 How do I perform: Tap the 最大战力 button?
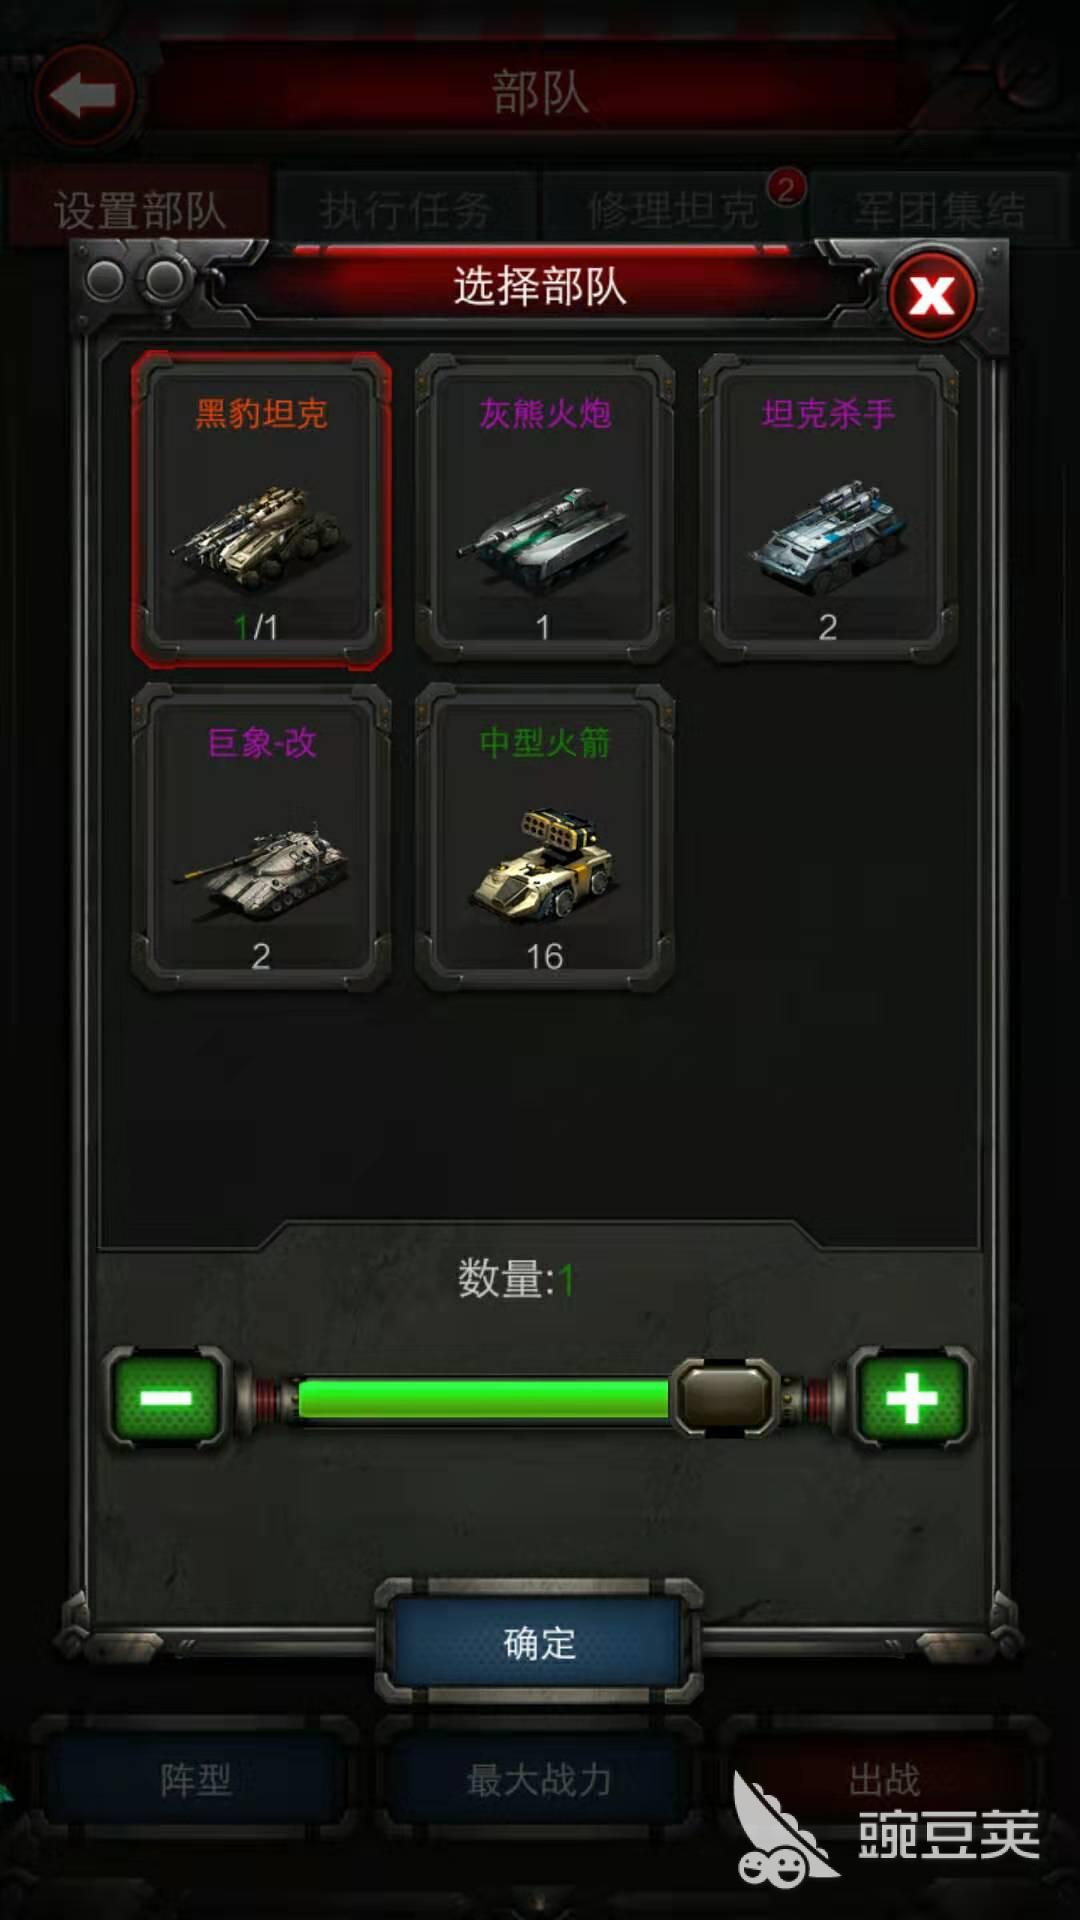(539, 1779)
